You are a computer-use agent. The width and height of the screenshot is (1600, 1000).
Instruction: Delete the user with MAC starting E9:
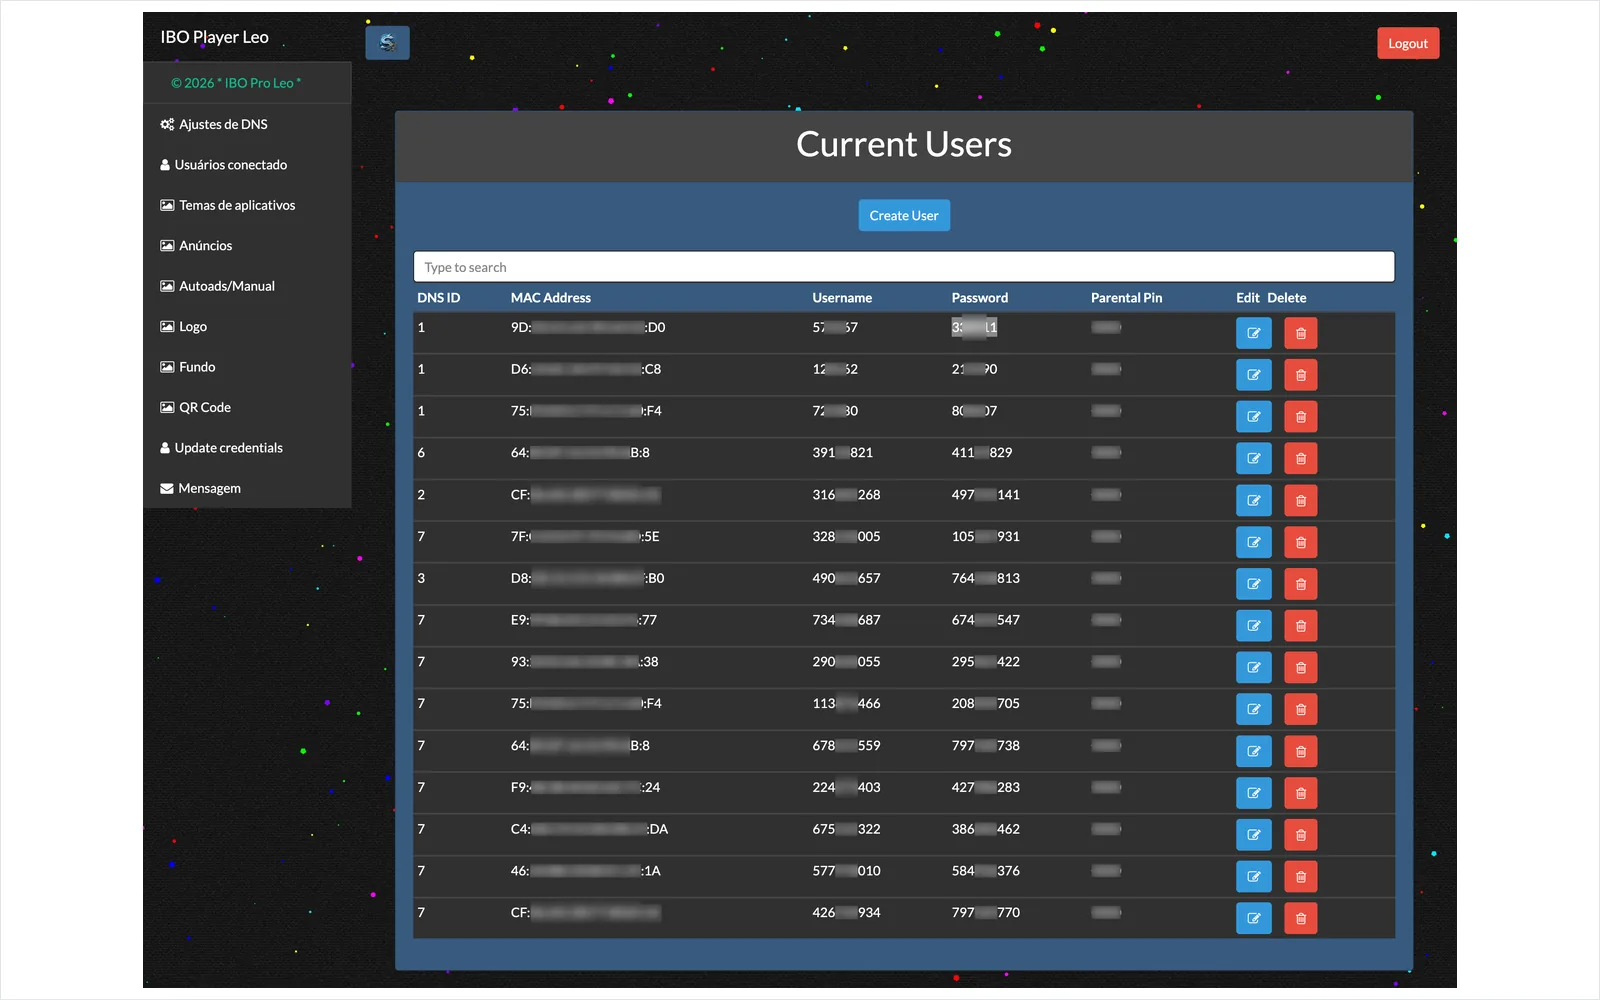pyautogui.click(x=1300, y=626)
